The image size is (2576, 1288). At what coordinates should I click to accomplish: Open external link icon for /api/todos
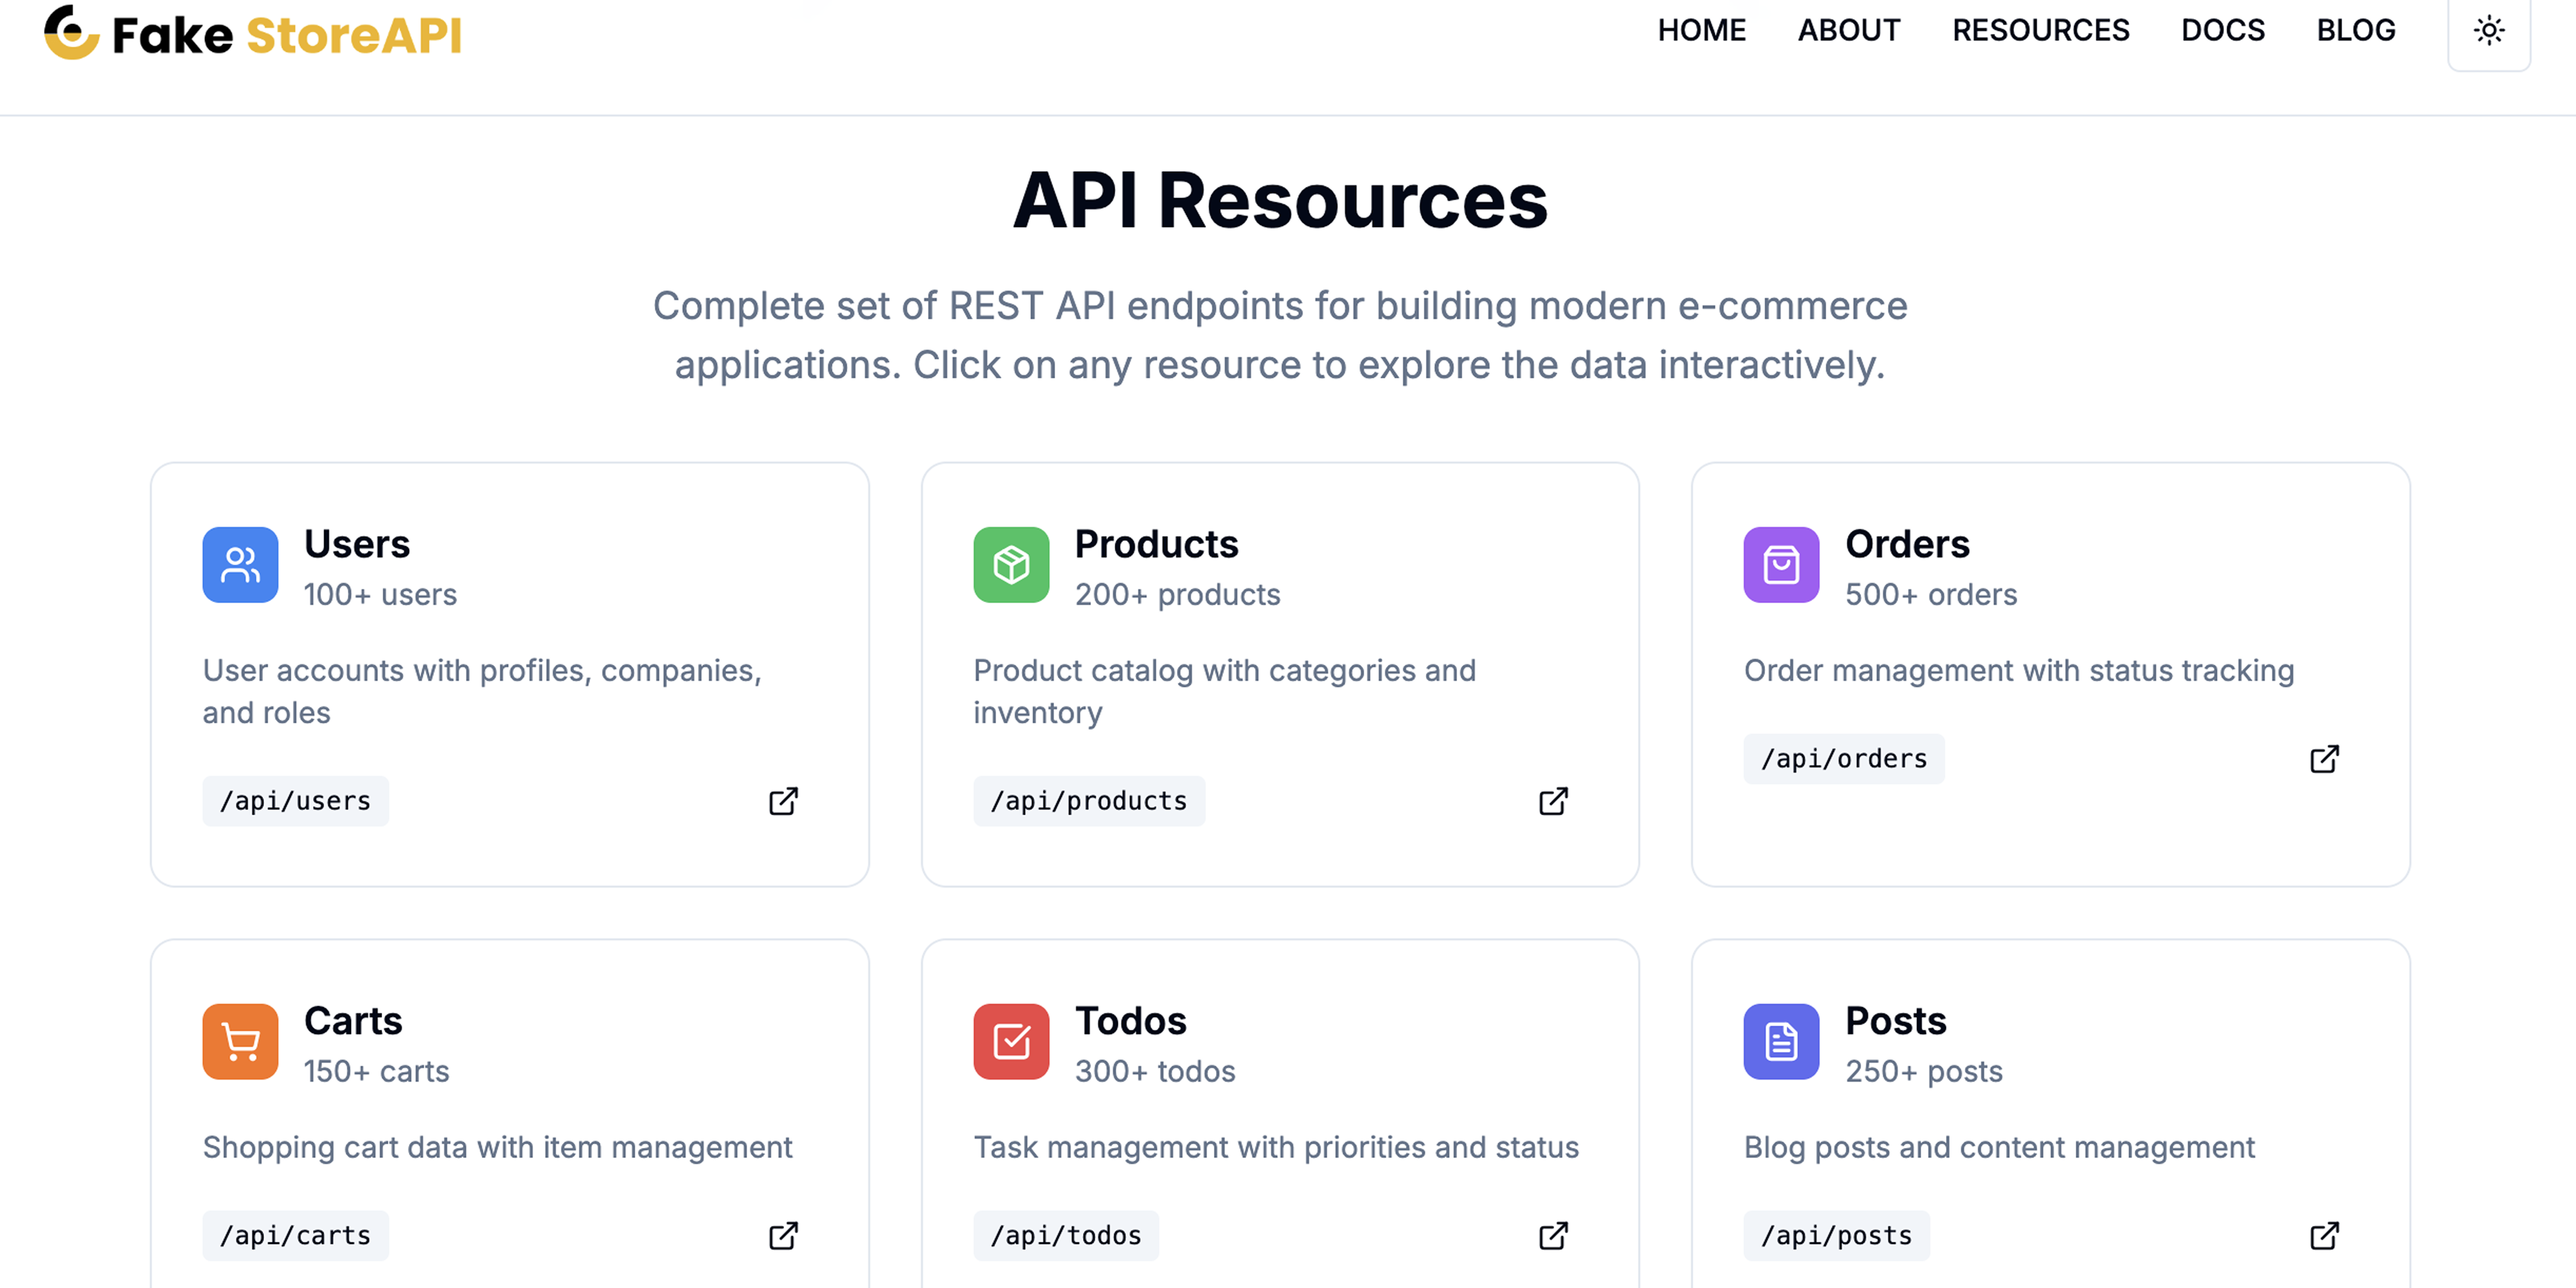1553,1236
